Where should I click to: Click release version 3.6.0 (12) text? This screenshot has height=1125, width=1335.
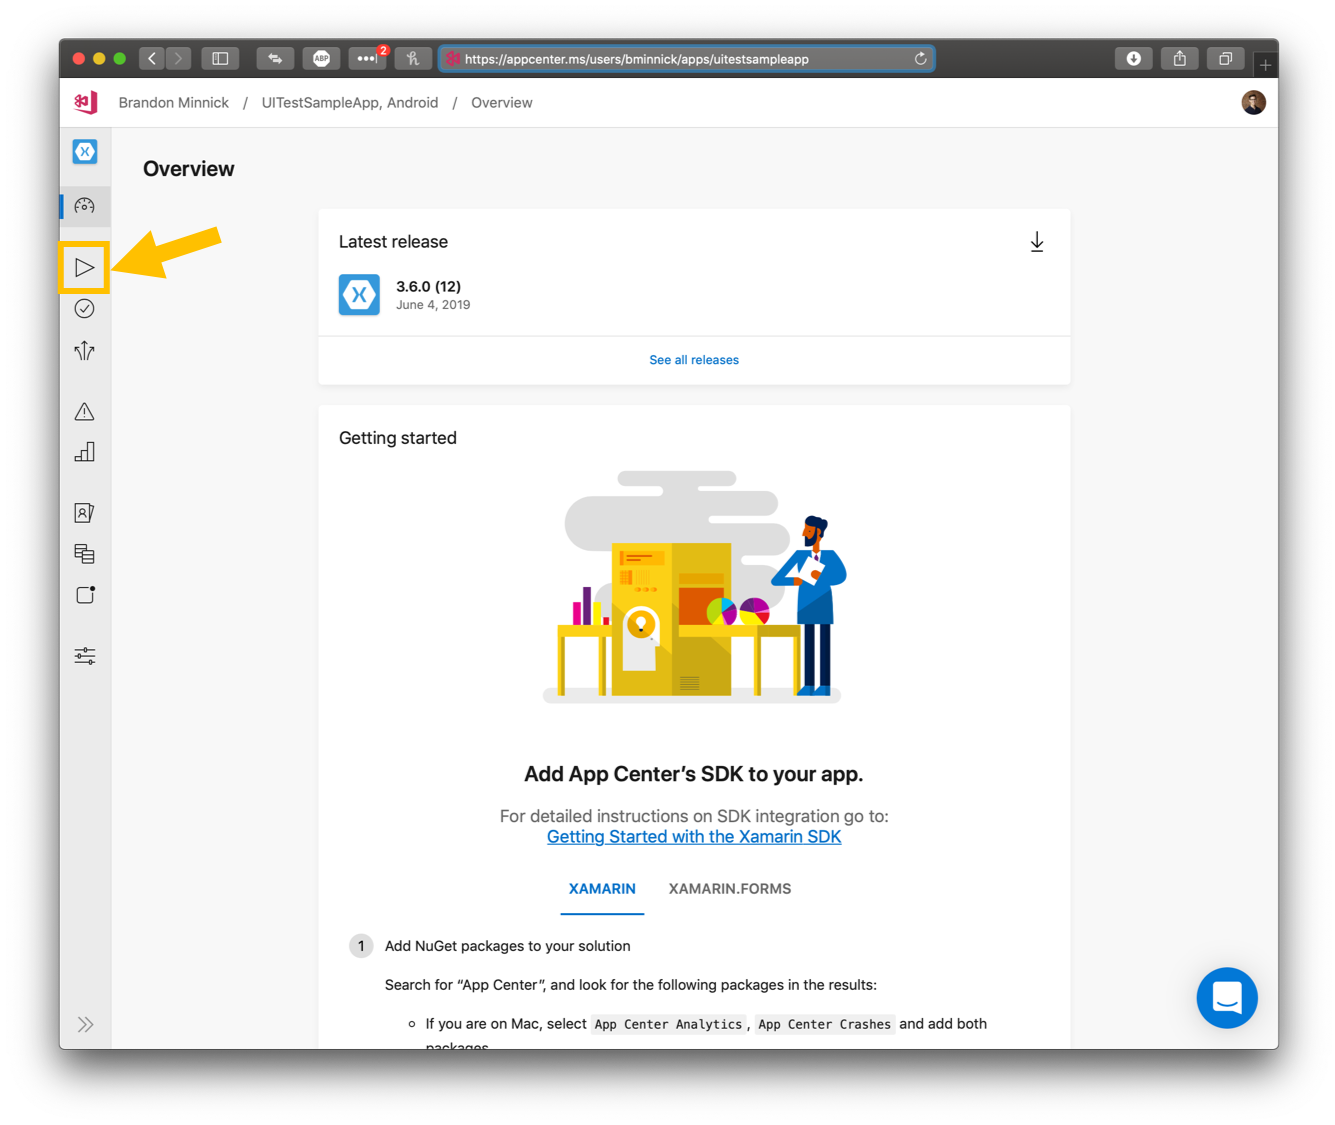[428, 286]
